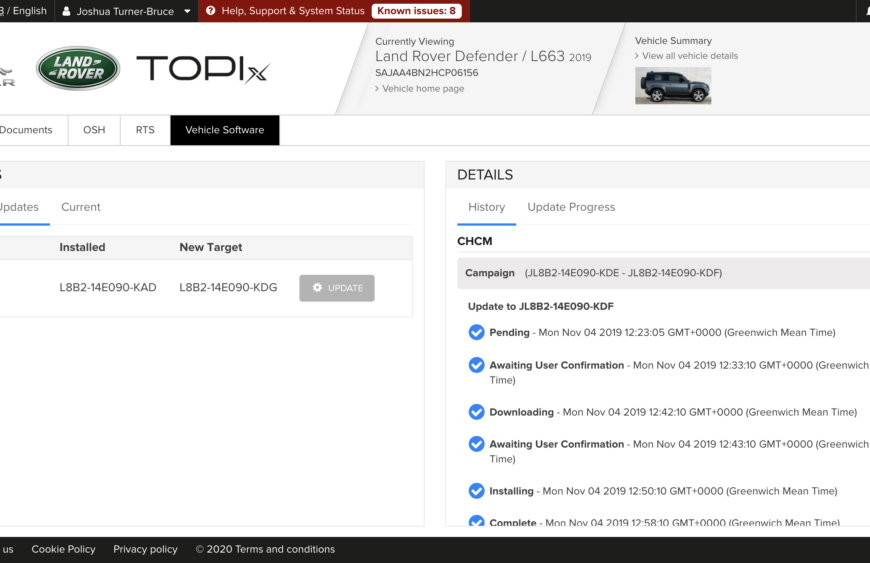Screen dimensions: 870x563
Task: Click the Land Rover logo
Action: 78,68
